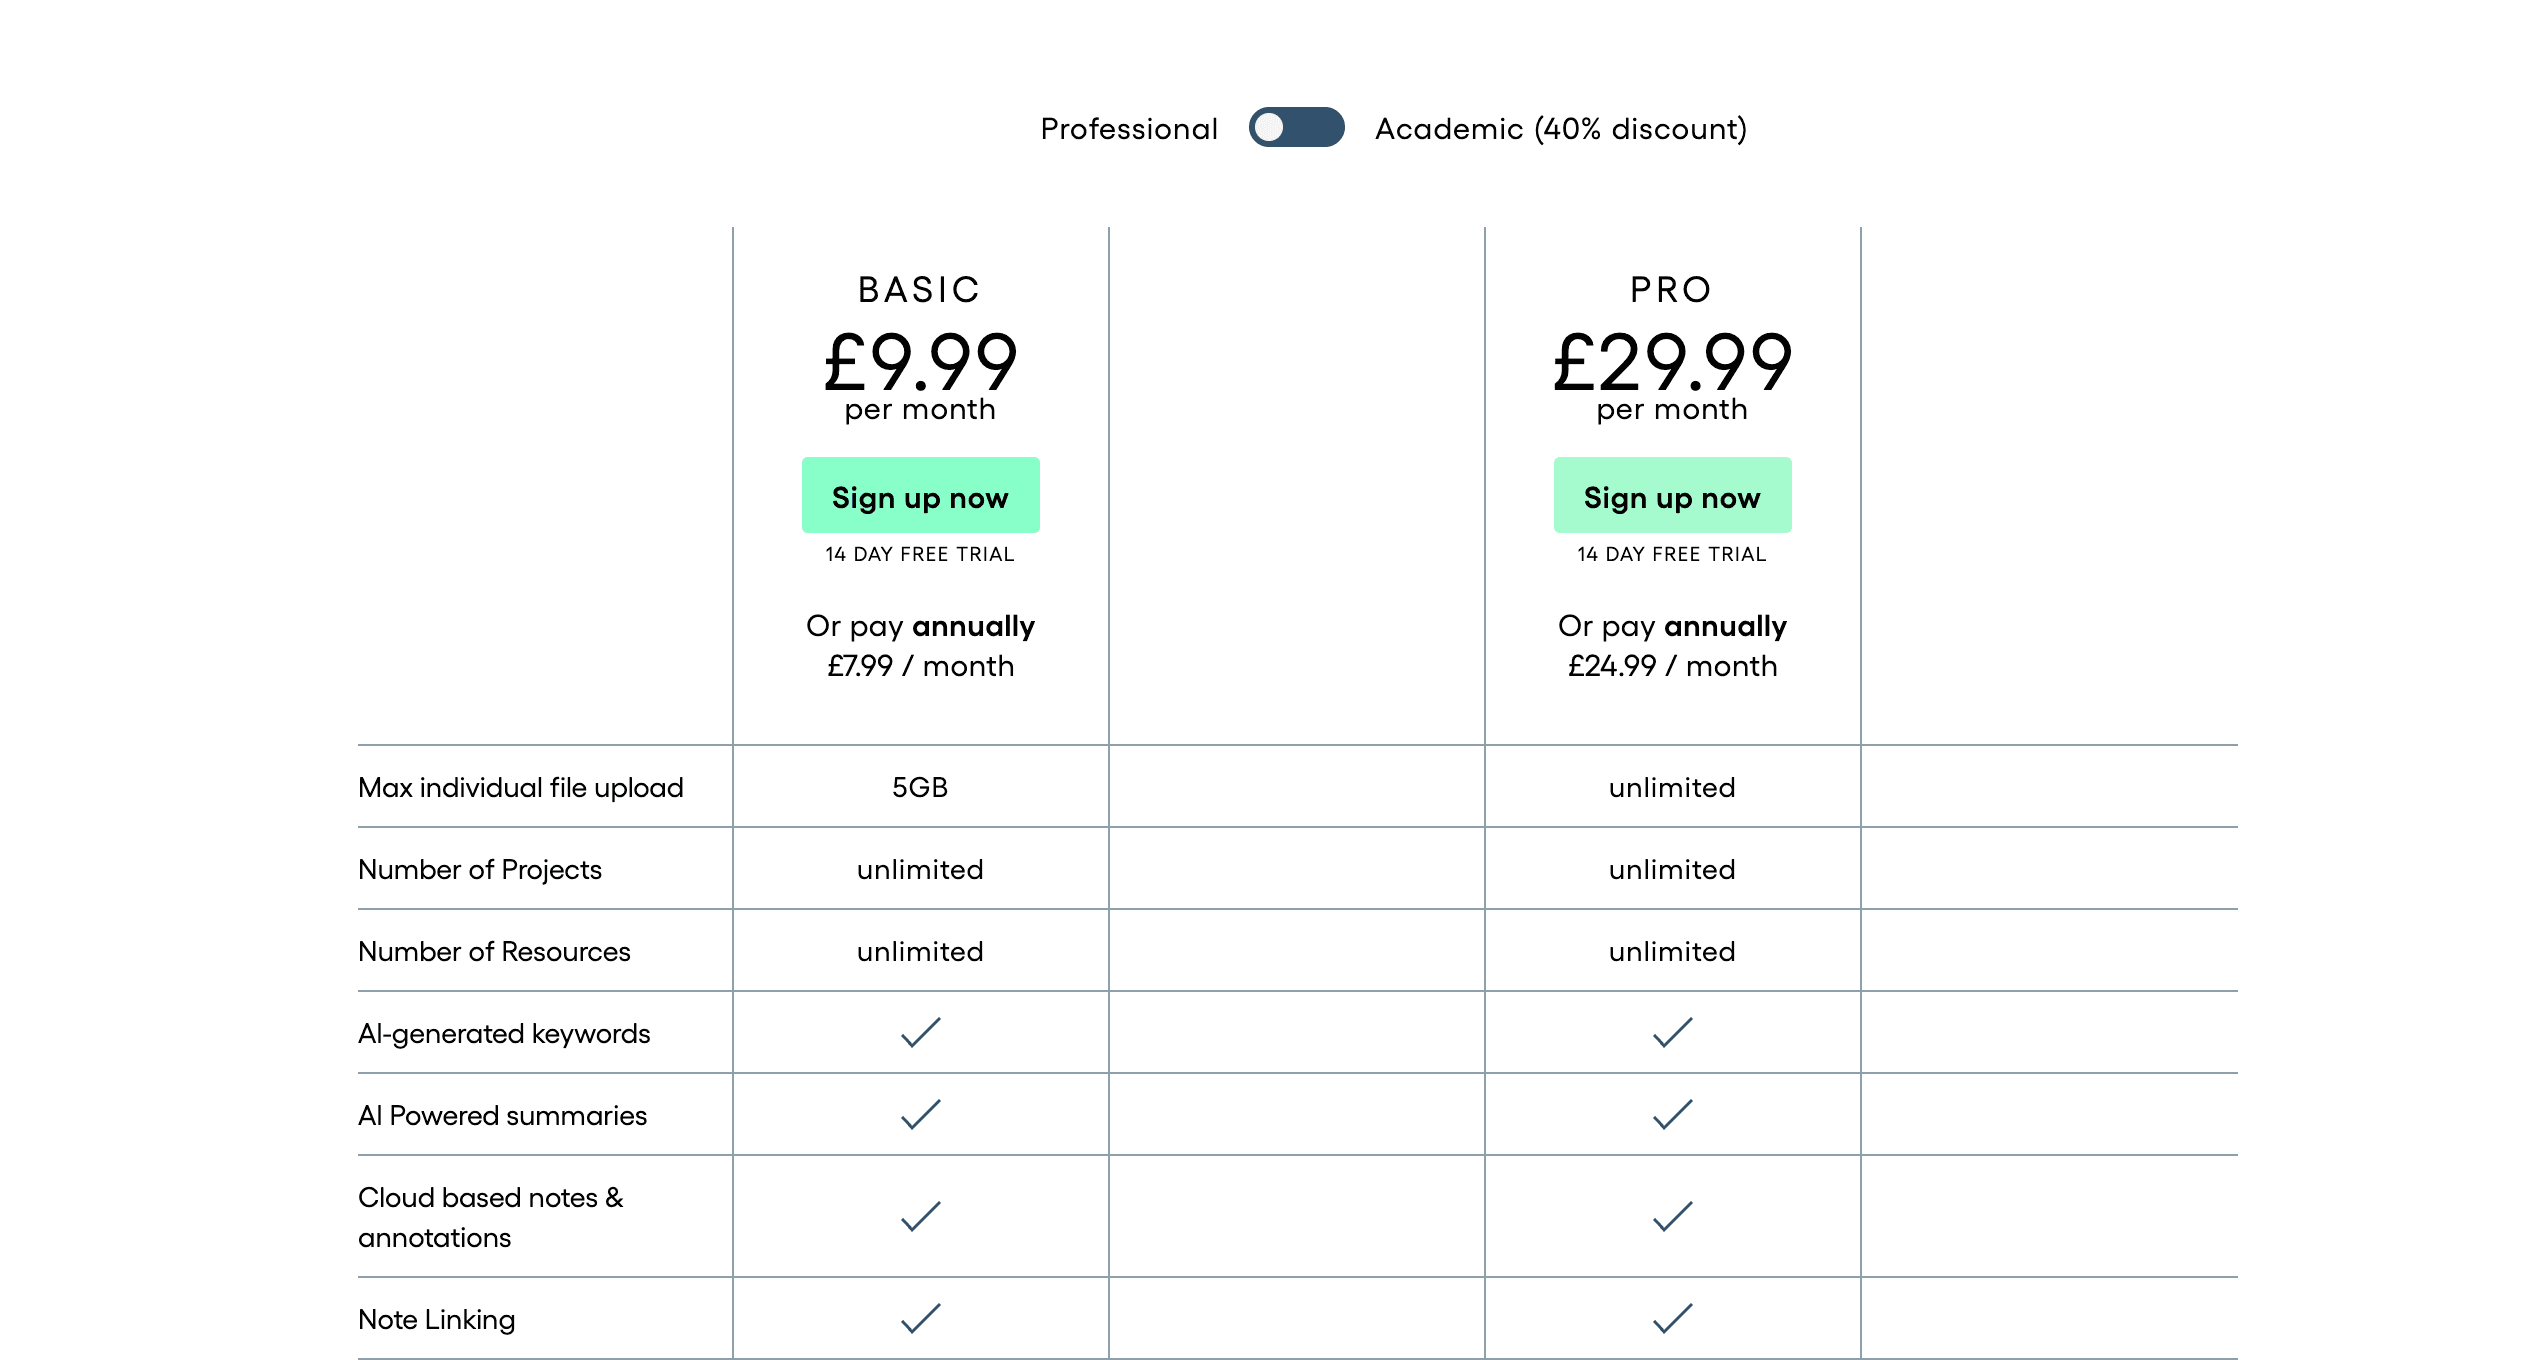Click Pro's Cloud based notes checkmark

1672,1217
